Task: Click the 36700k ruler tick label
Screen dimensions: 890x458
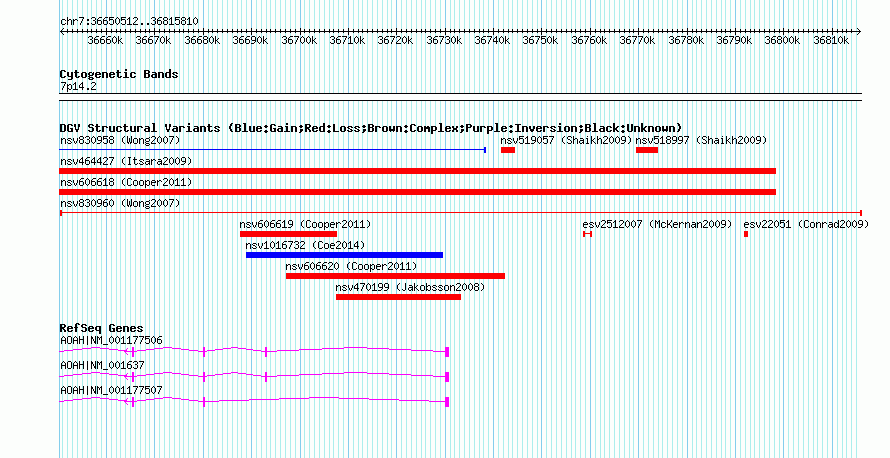Action: click(299, 40)
